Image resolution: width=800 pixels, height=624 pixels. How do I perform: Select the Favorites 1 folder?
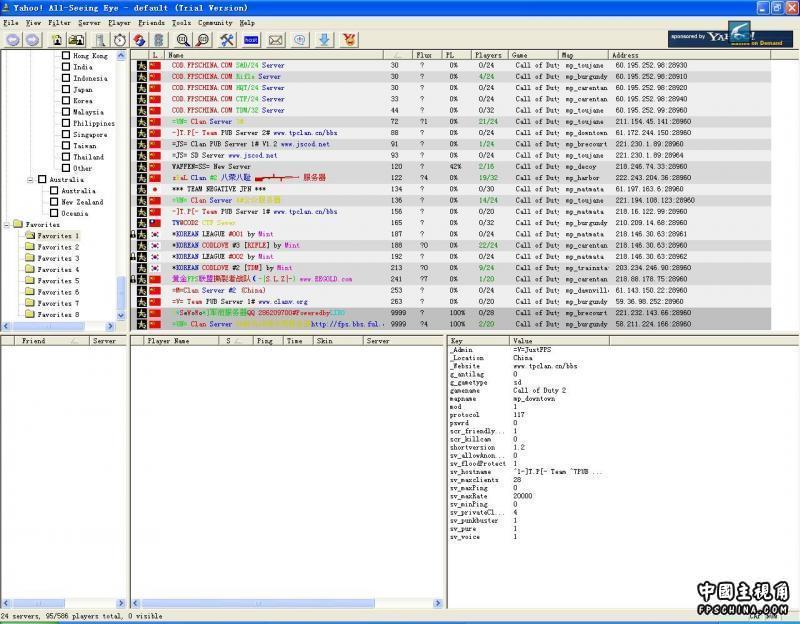coord(53,236)
